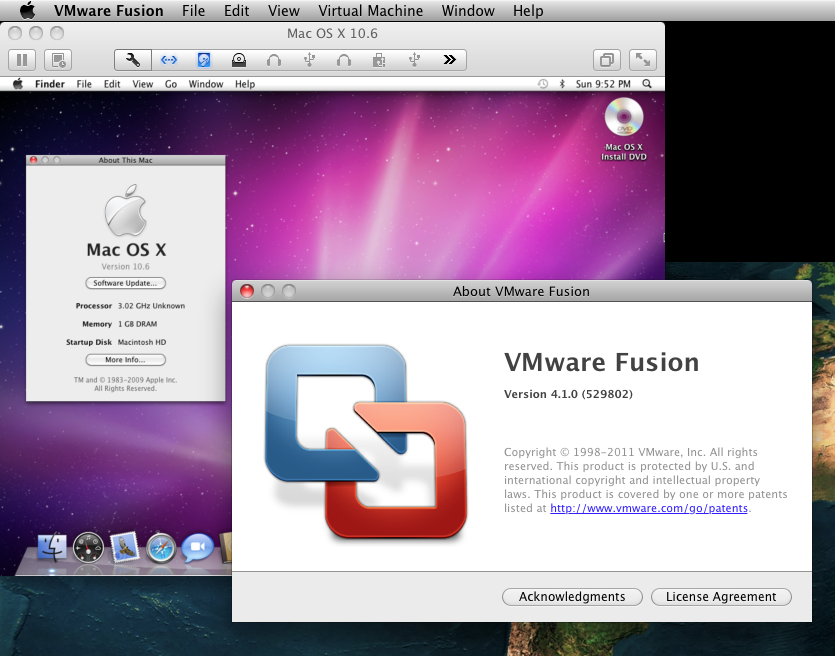835x656 pixels.
Task: Expand the toolbar overflow double-chevron
Action: (449, 60)
